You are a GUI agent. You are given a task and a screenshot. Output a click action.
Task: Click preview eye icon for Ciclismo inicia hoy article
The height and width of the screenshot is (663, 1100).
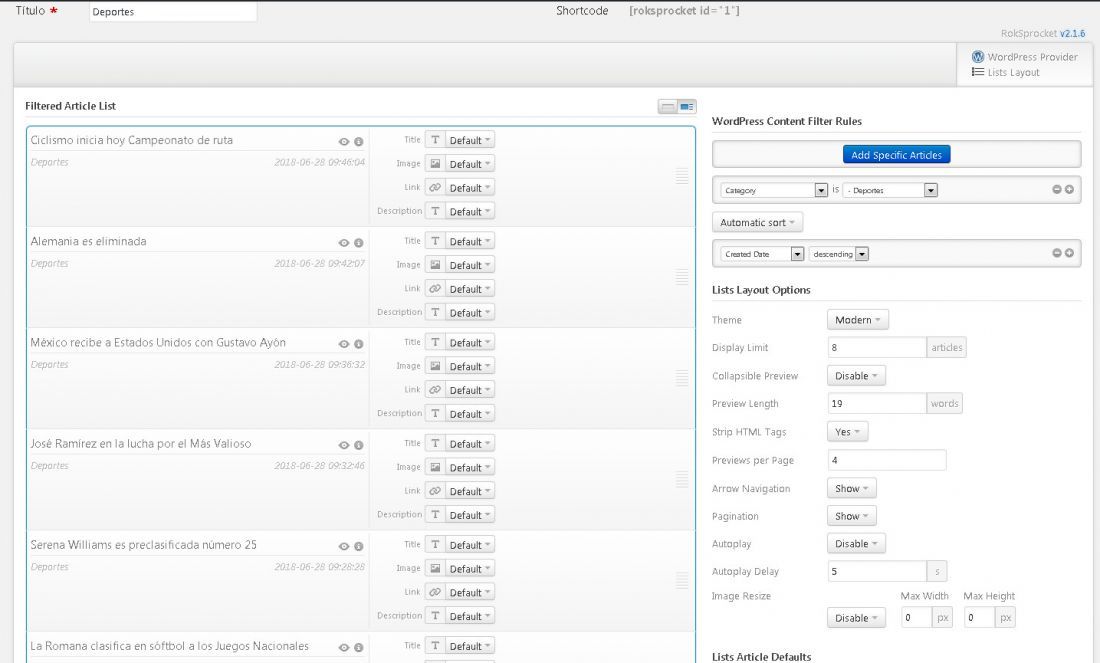point(344,142)
